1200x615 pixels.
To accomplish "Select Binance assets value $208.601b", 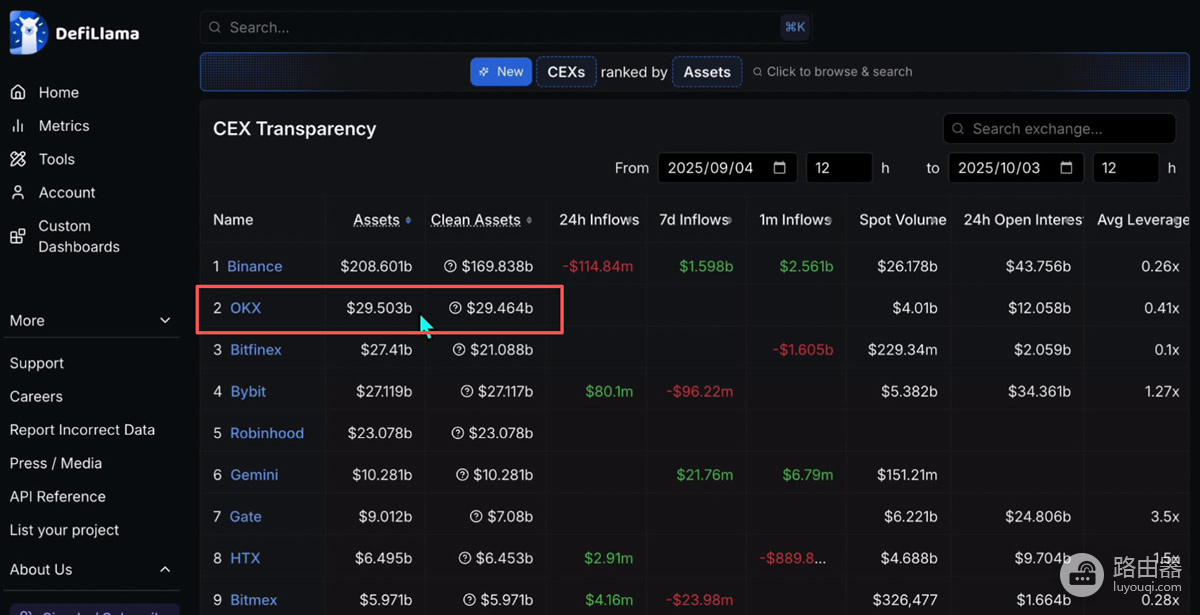I will pyautogui.click(x=376, y=266).
